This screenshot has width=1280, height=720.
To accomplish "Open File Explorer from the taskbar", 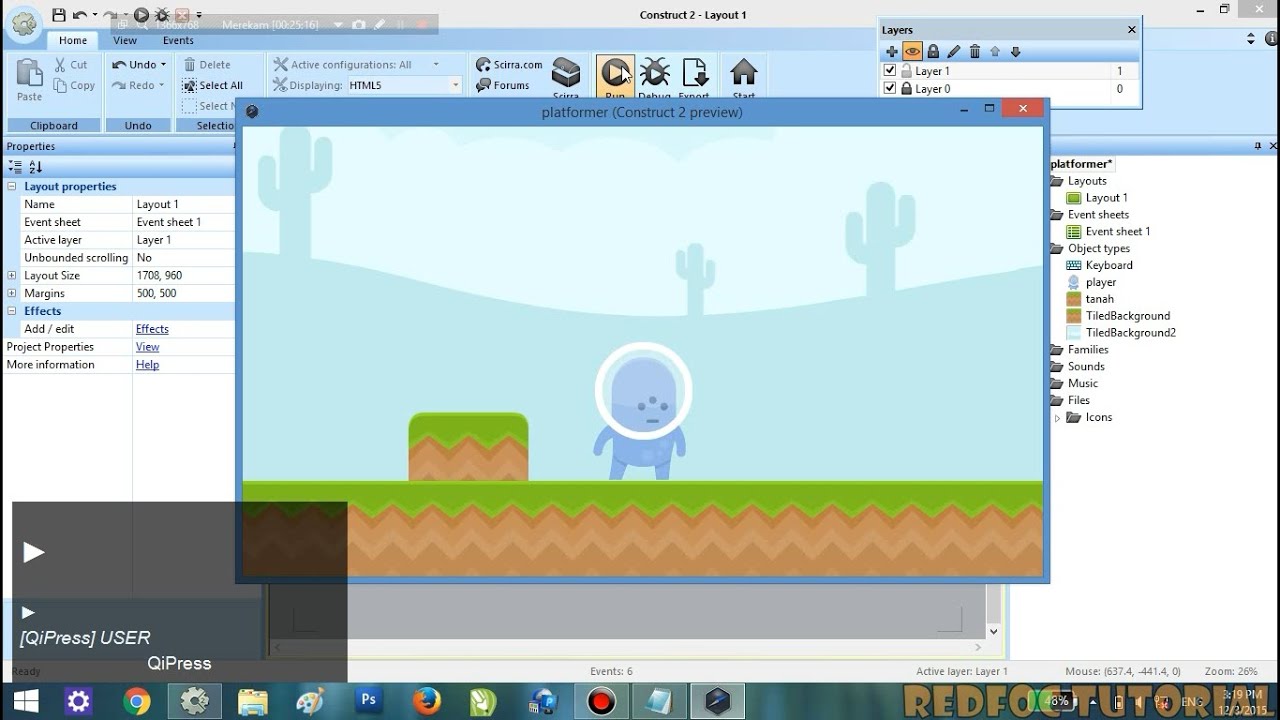I will [x=253, y=700].
